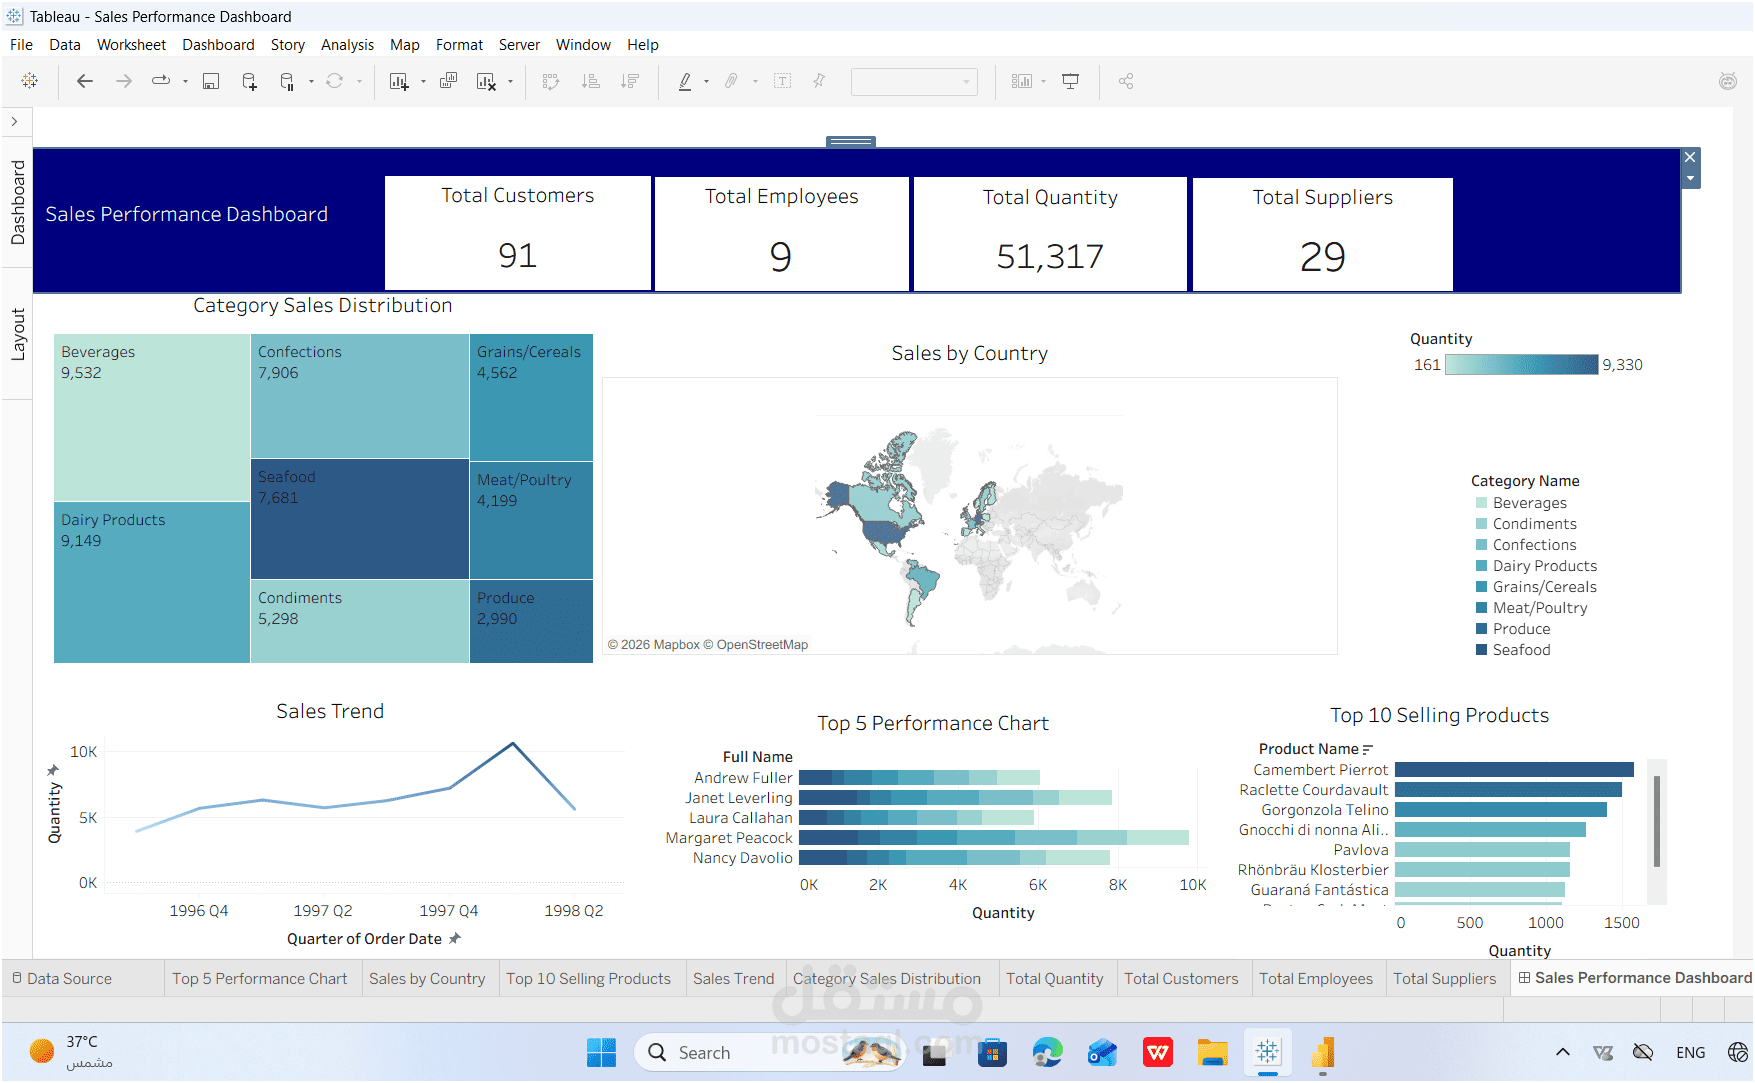Open the Sales by Country sheet tab
Image resolution: width=1755 pixels, height=1083 pixels.
click(x=427, y=979)
